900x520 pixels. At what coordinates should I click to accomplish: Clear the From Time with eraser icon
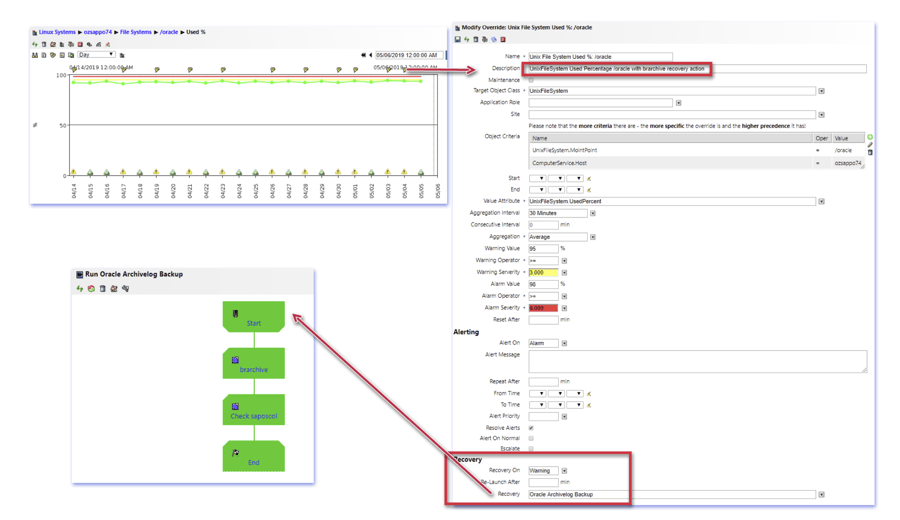click(x=589, y=394)
